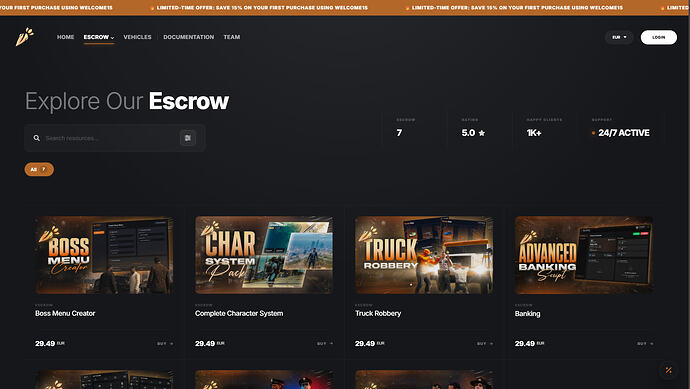Buy the Boss Menu Creator
The height and width of the screenshot is (389, 690).
pyautogui.click(x=165, y=344)
